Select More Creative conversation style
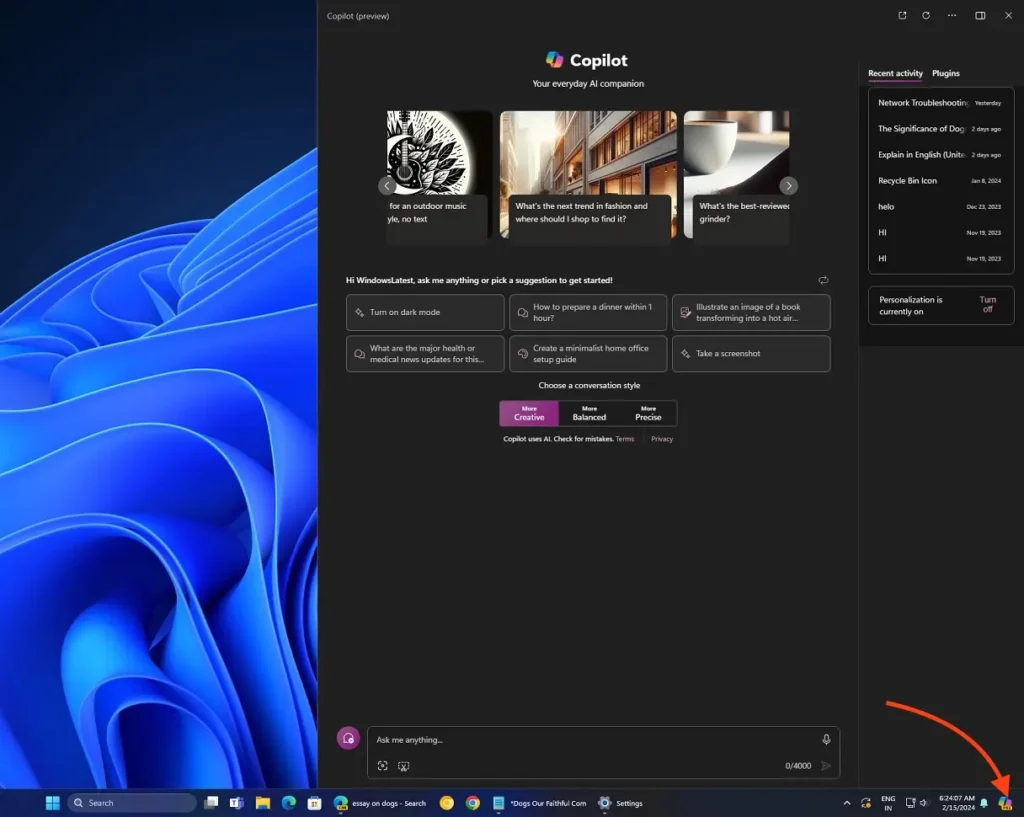Screen dimensions: 1024x817 pos(529,413)
